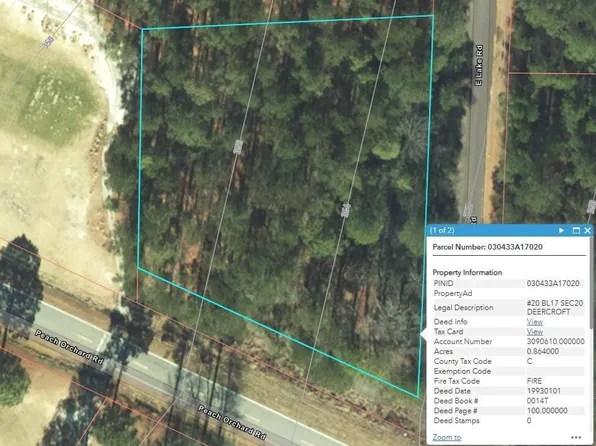The height and width of the screenshot is (446, 596).
Task: Click the (1 of 2) popup counter
Action: click(x=442, y=230)
